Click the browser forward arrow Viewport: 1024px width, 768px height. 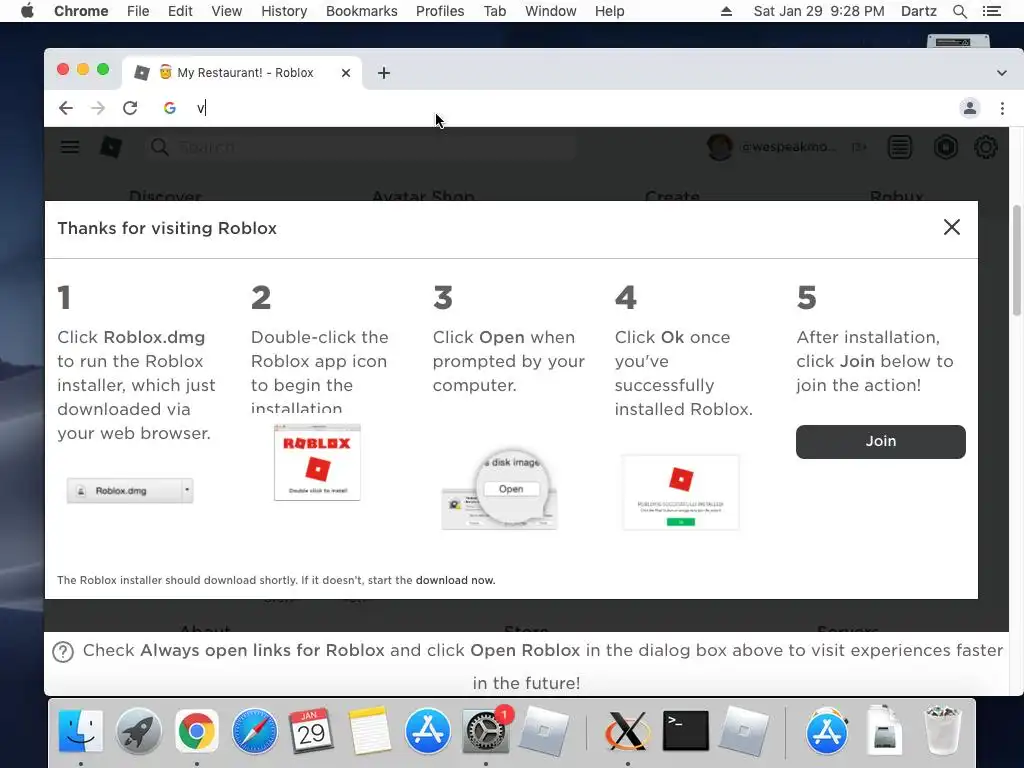tap(98, 108)
